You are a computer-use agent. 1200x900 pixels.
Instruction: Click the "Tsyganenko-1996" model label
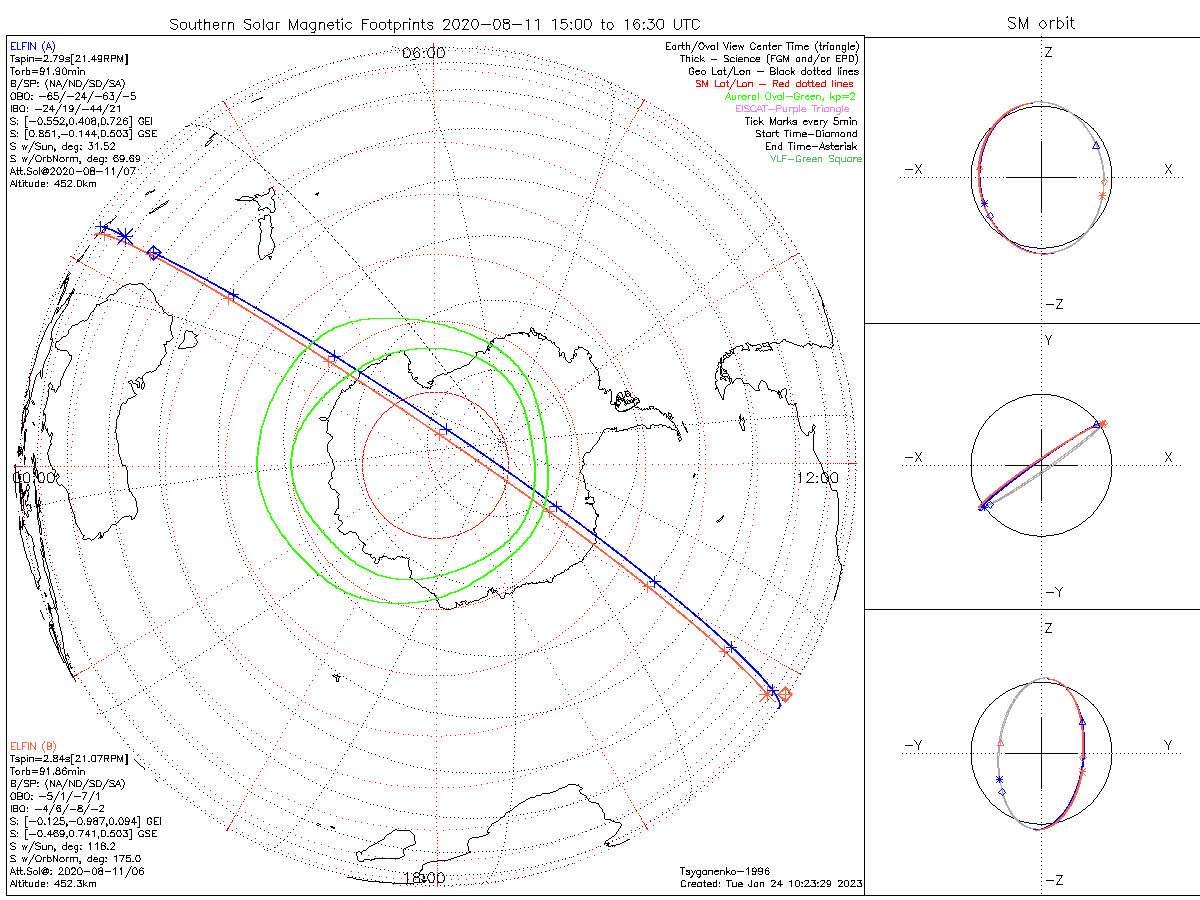724,871
